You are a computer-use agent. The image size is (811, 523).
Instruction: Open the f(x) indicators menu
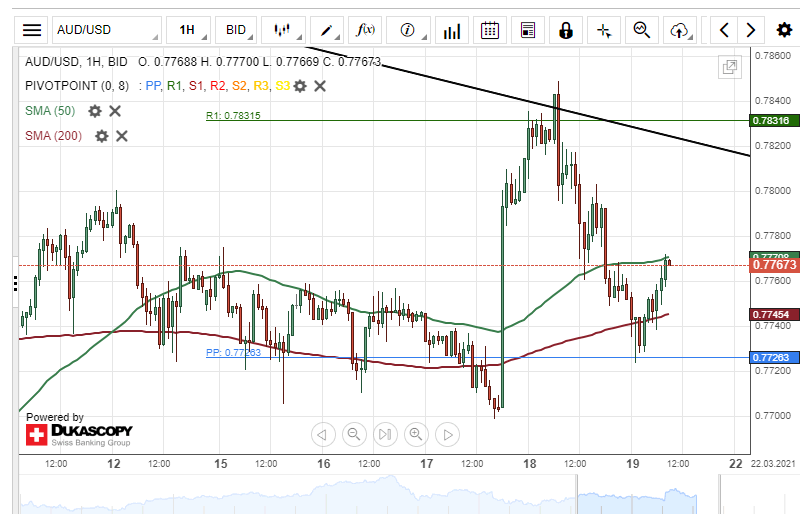[x=365, y=30]
